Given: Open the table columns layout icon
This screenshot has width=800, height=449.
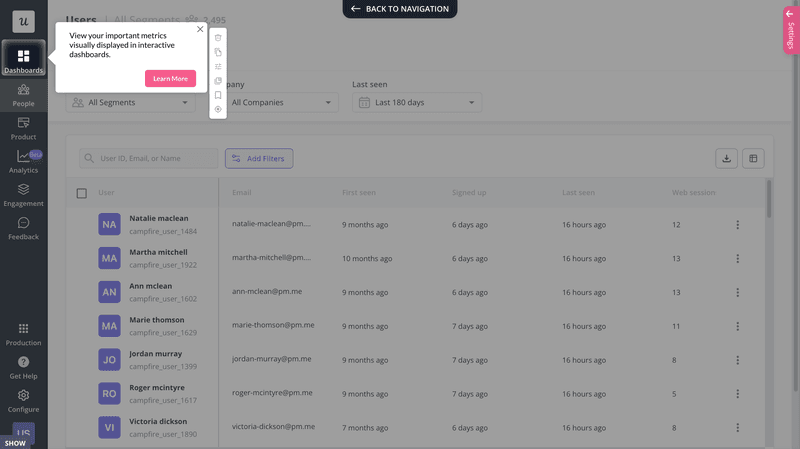Looking at the screenshot, I should point(755,158).
